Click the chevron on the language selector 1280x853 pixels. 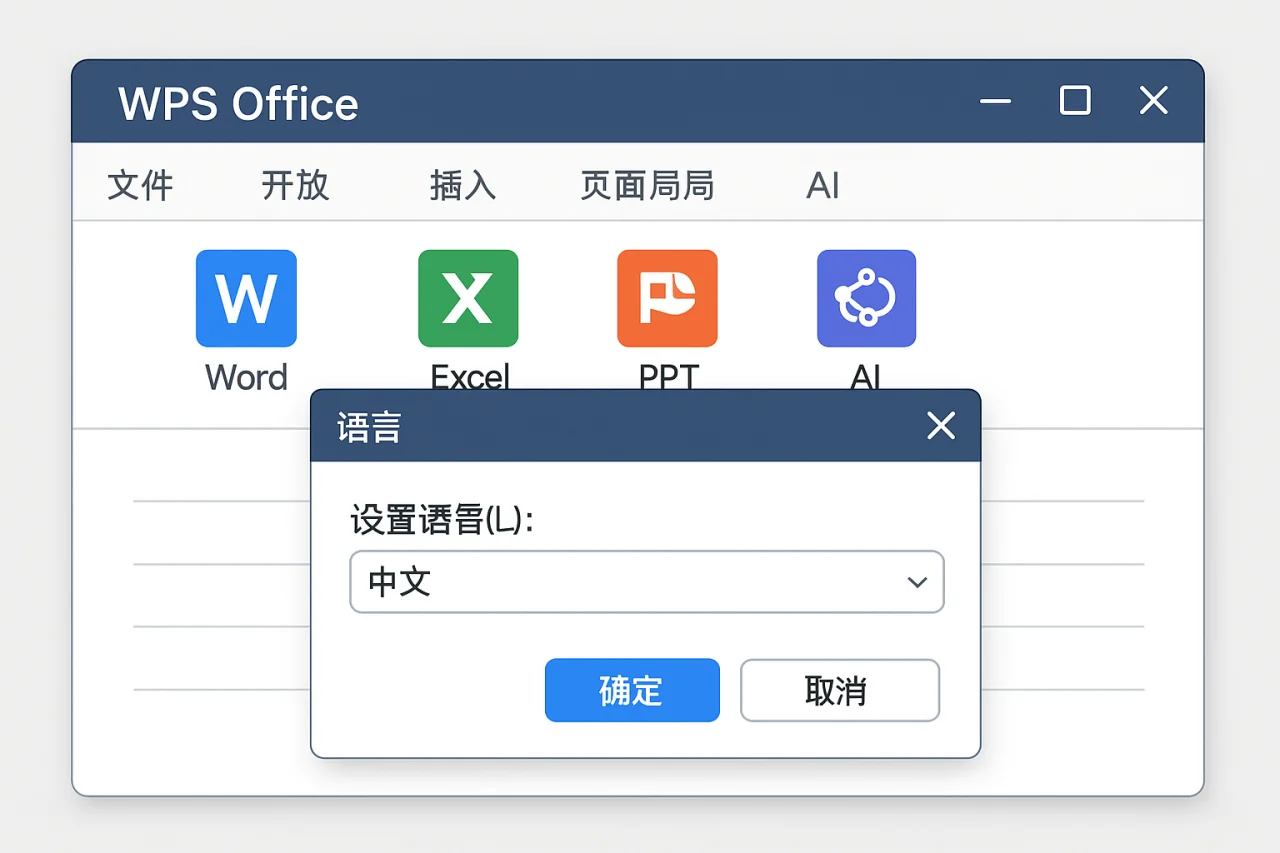point(916,582)
